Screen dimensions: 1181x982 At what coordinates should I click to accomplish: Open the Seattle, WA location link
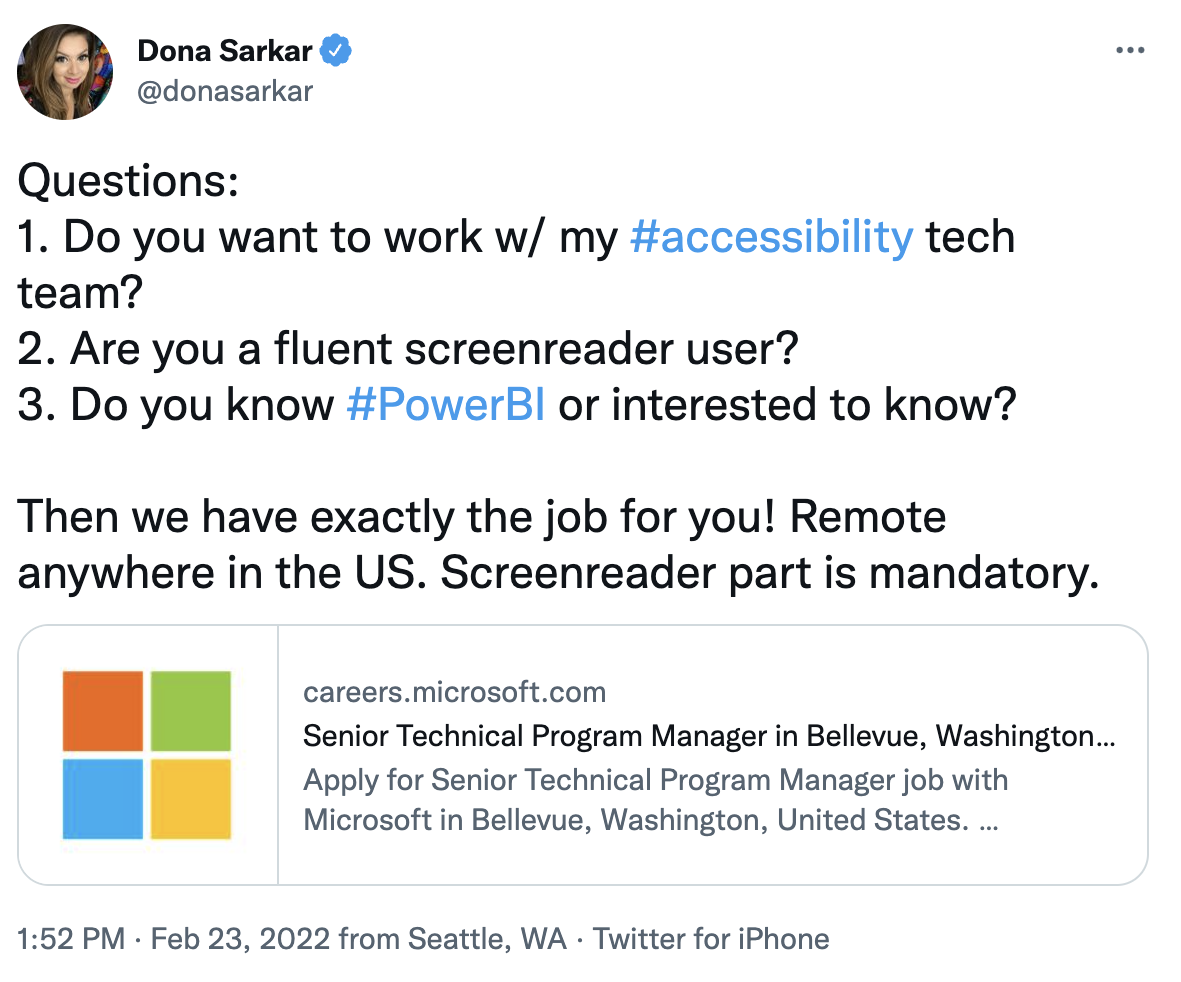(x=487, y=939)
